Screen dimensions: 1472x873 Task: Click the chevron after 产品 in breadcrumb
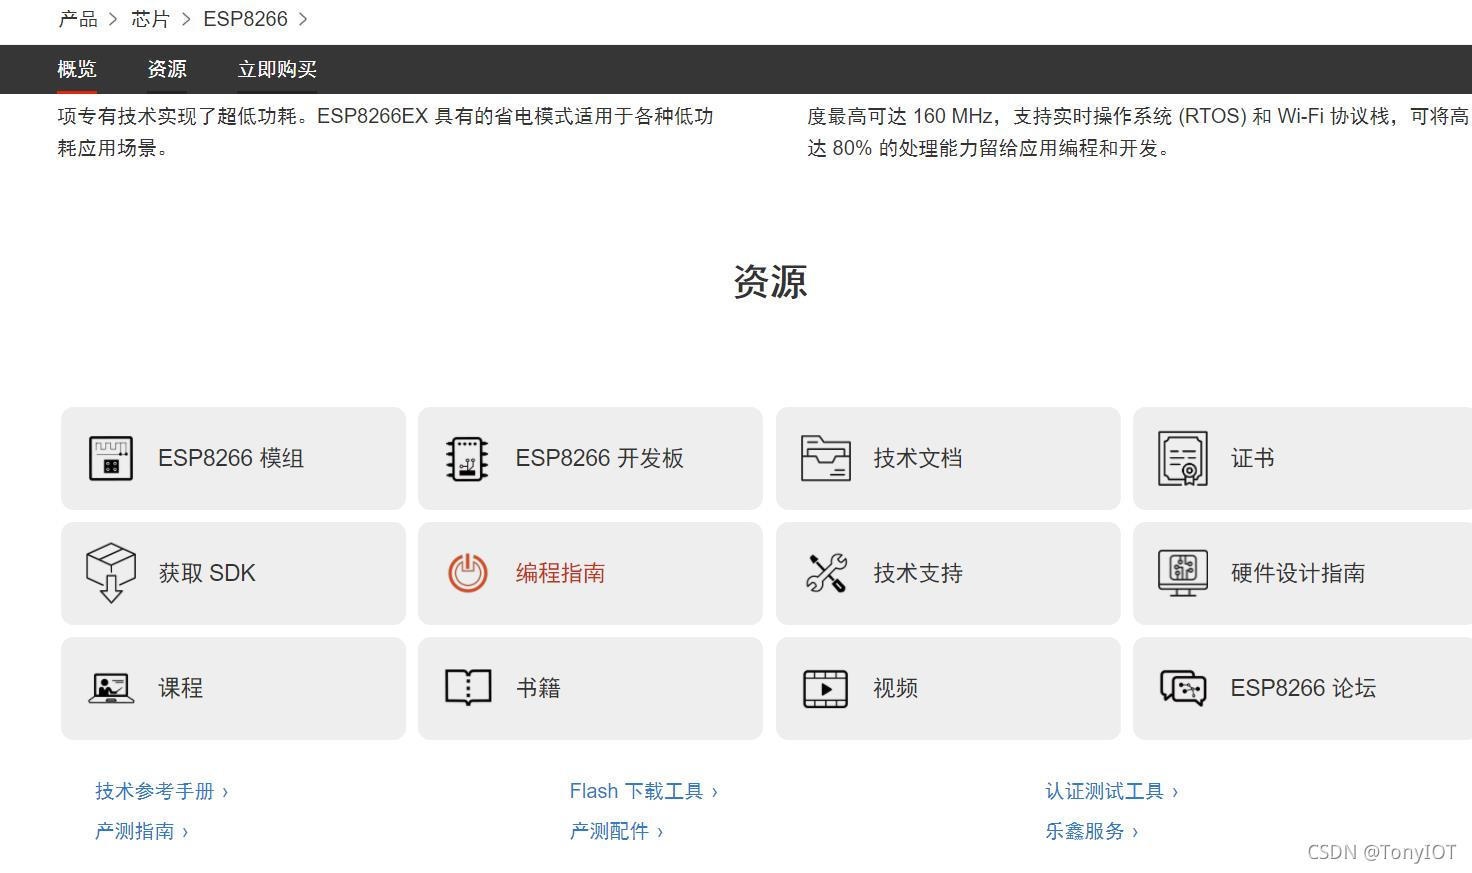point(114,19)
